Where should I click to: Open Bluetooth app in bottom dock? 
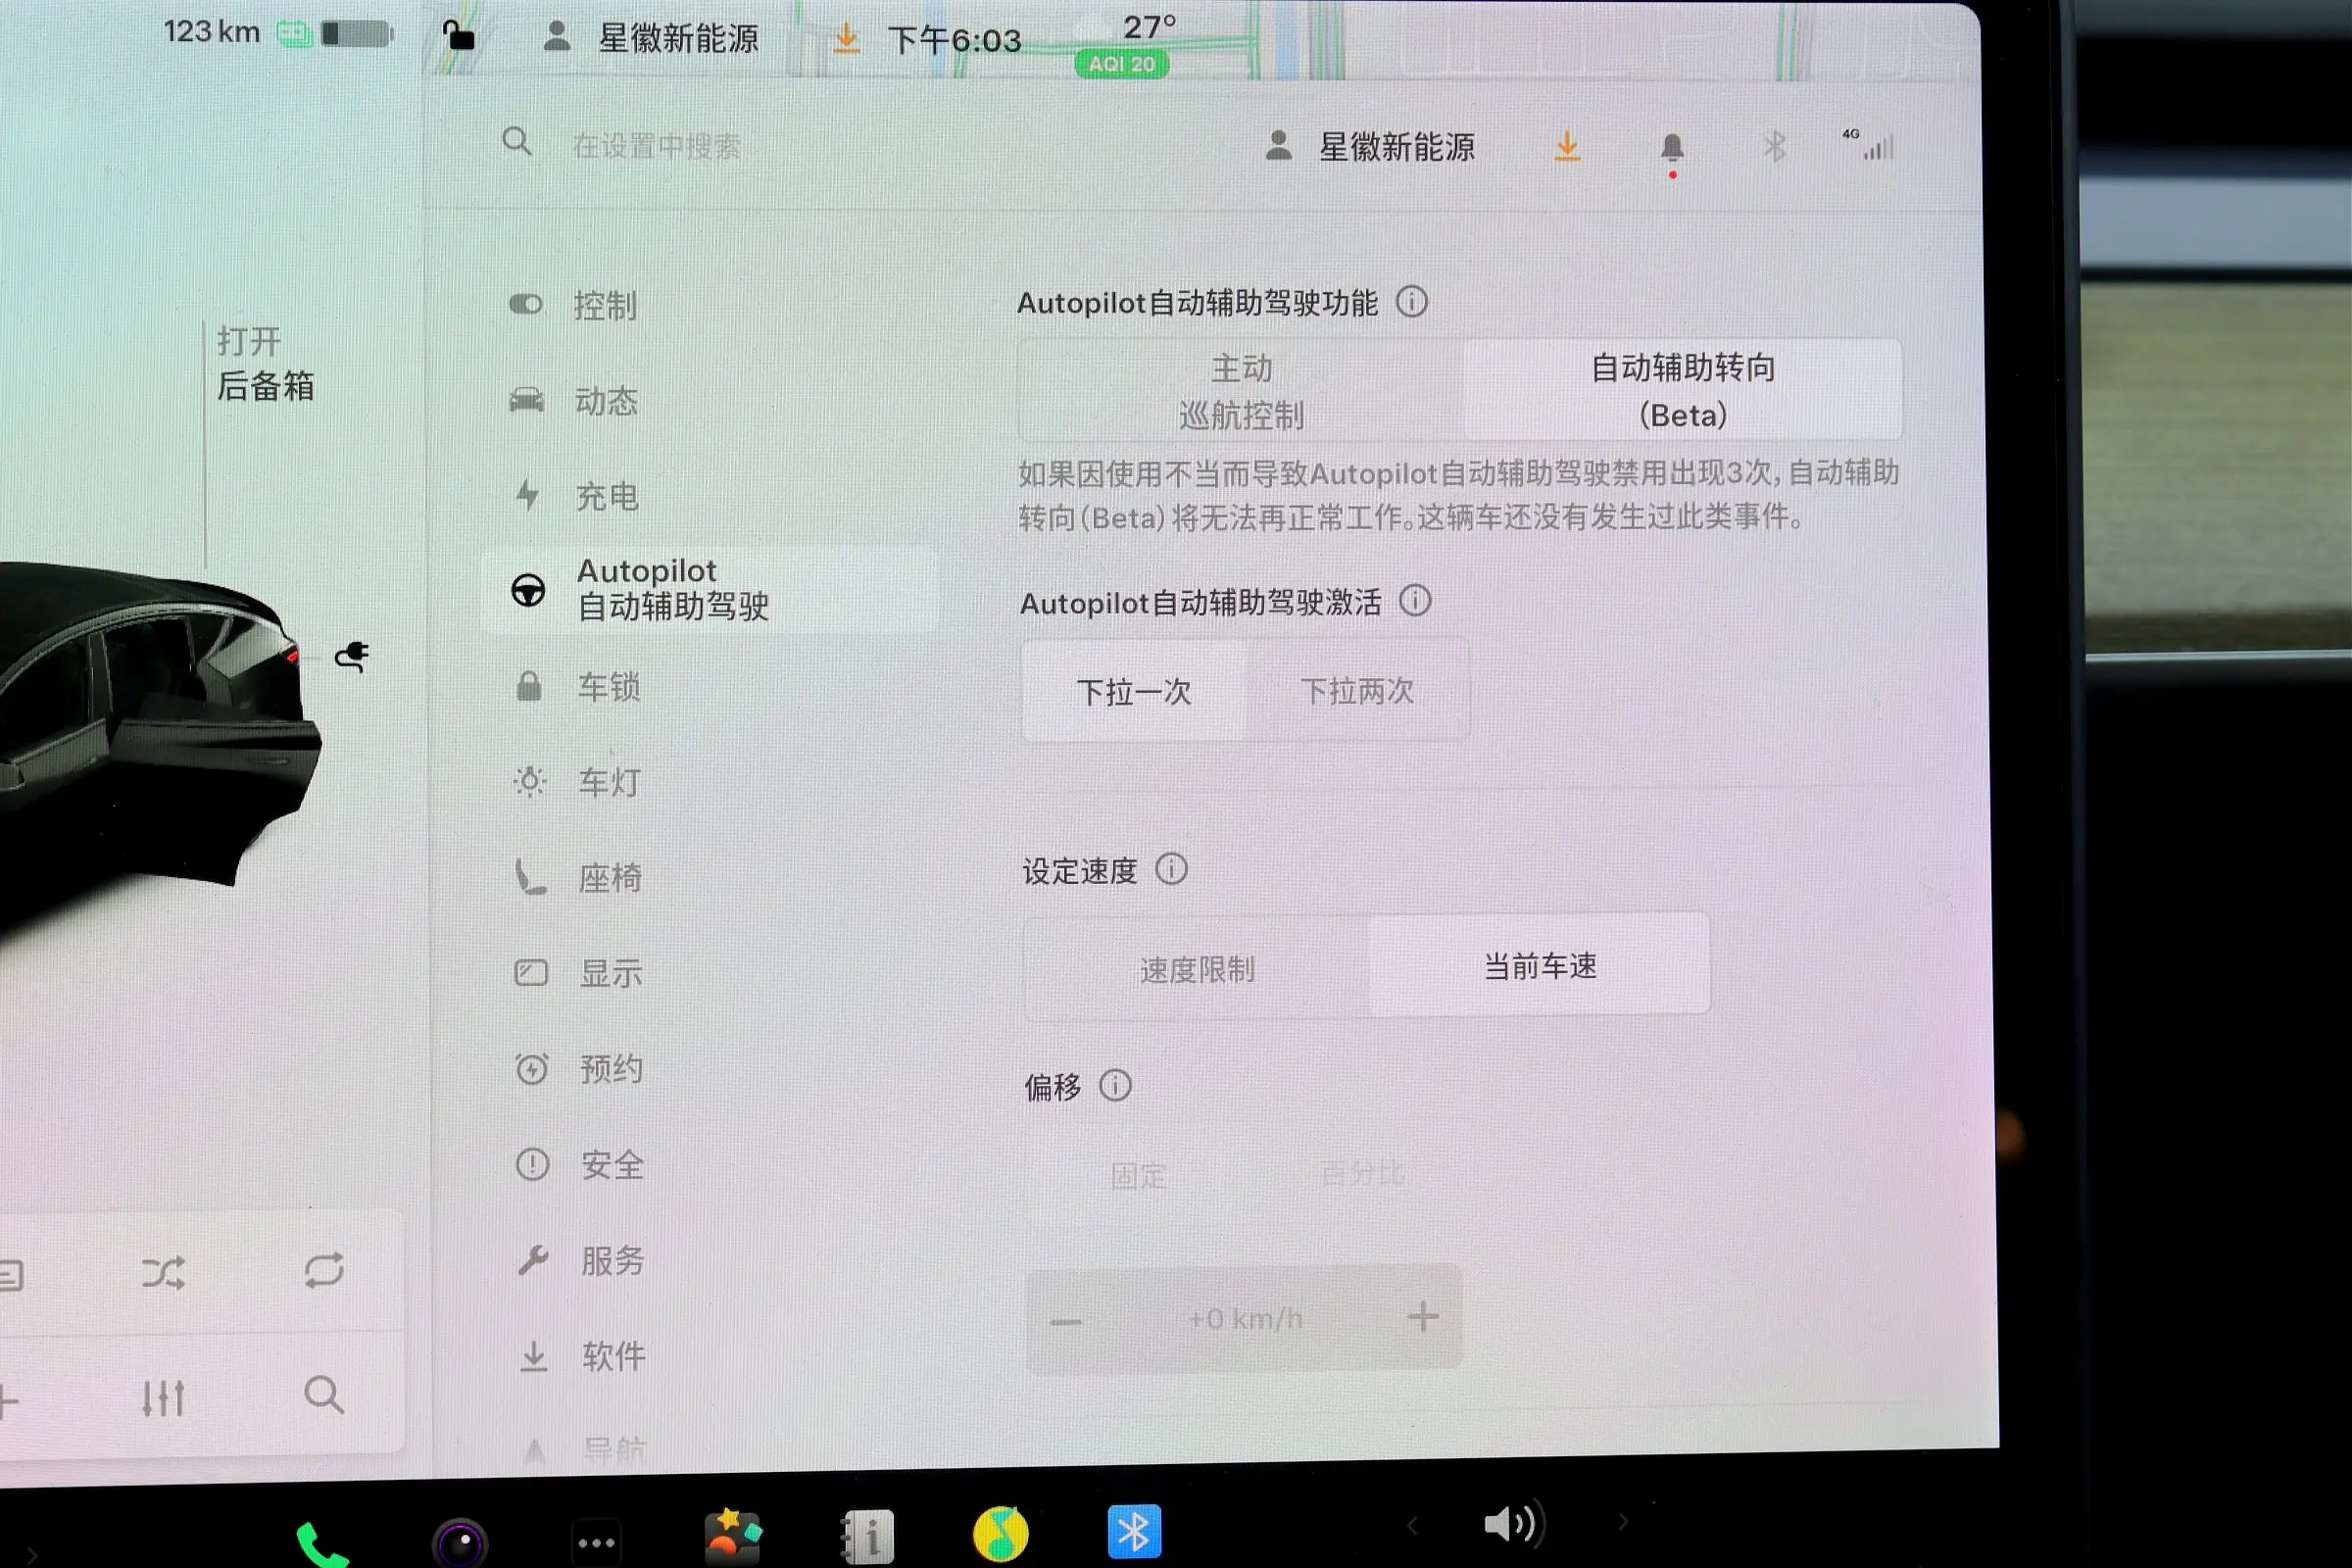[1133, 1531]
